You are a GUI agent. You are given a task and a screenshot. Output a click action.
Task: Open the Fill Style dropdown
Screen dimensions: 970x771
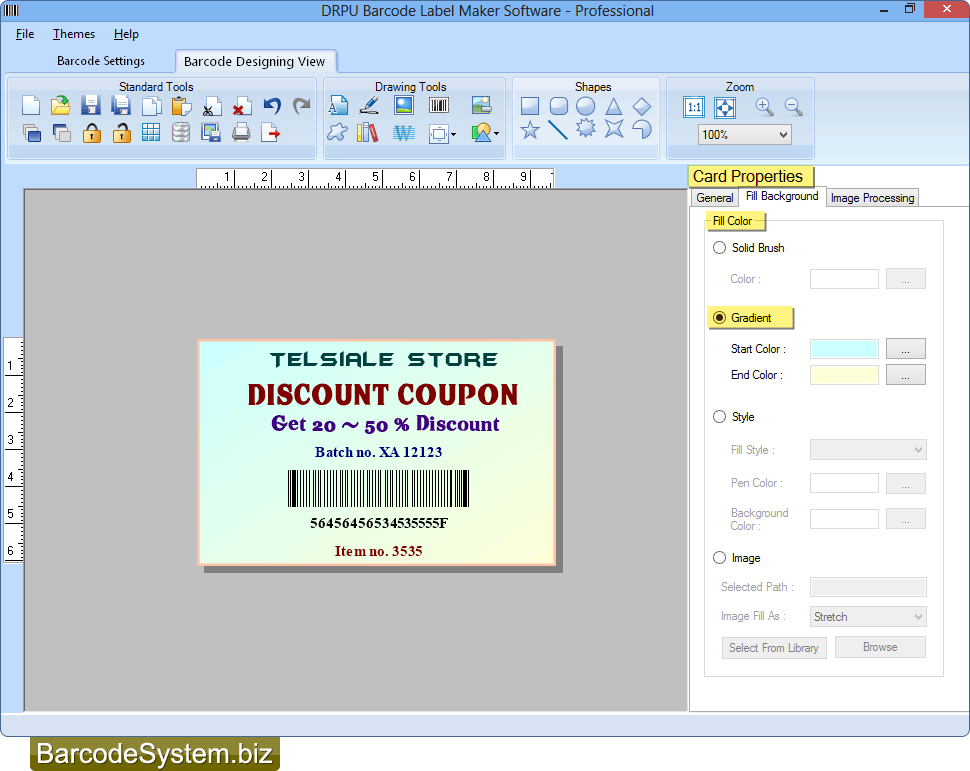pos(918,450)
